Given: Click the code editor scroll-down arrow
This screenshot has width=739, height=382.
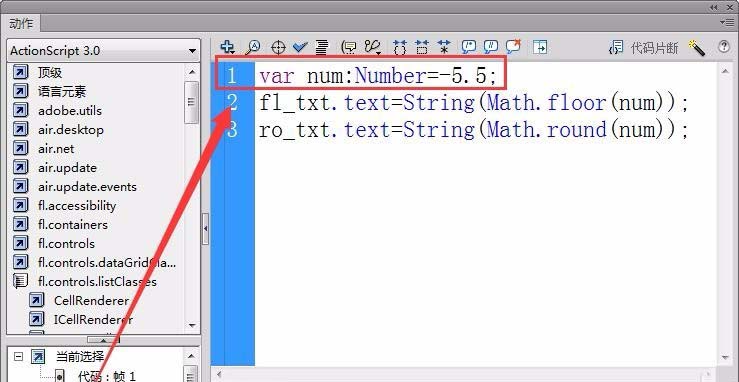Looking at the screenshot, I should (725, 358).
